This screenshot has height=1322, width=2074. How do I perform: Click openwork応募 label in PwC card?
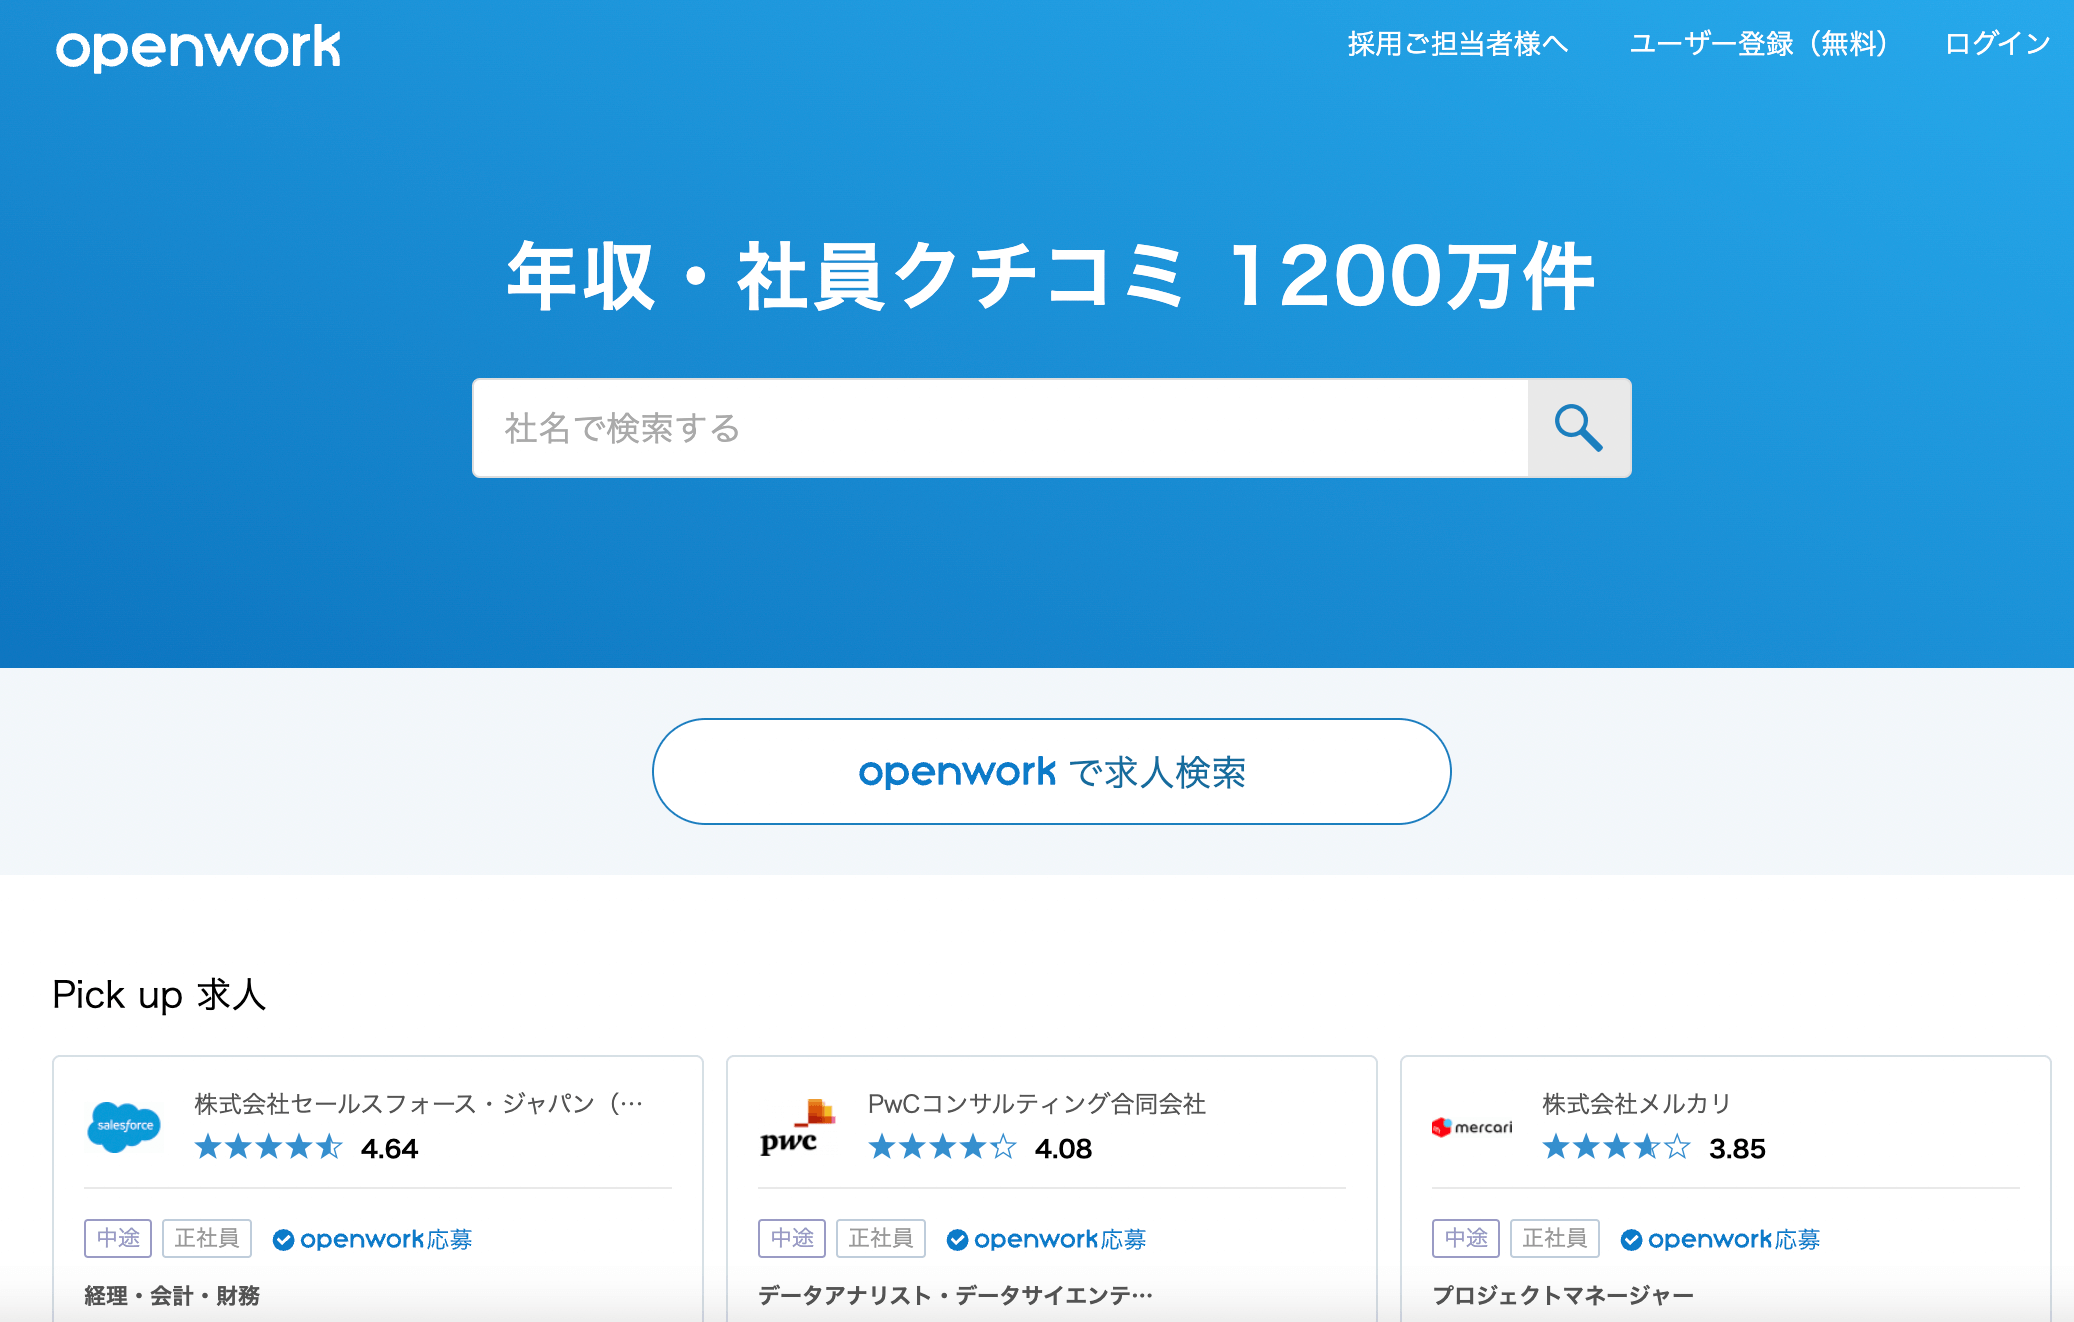pos(1060,1240)
